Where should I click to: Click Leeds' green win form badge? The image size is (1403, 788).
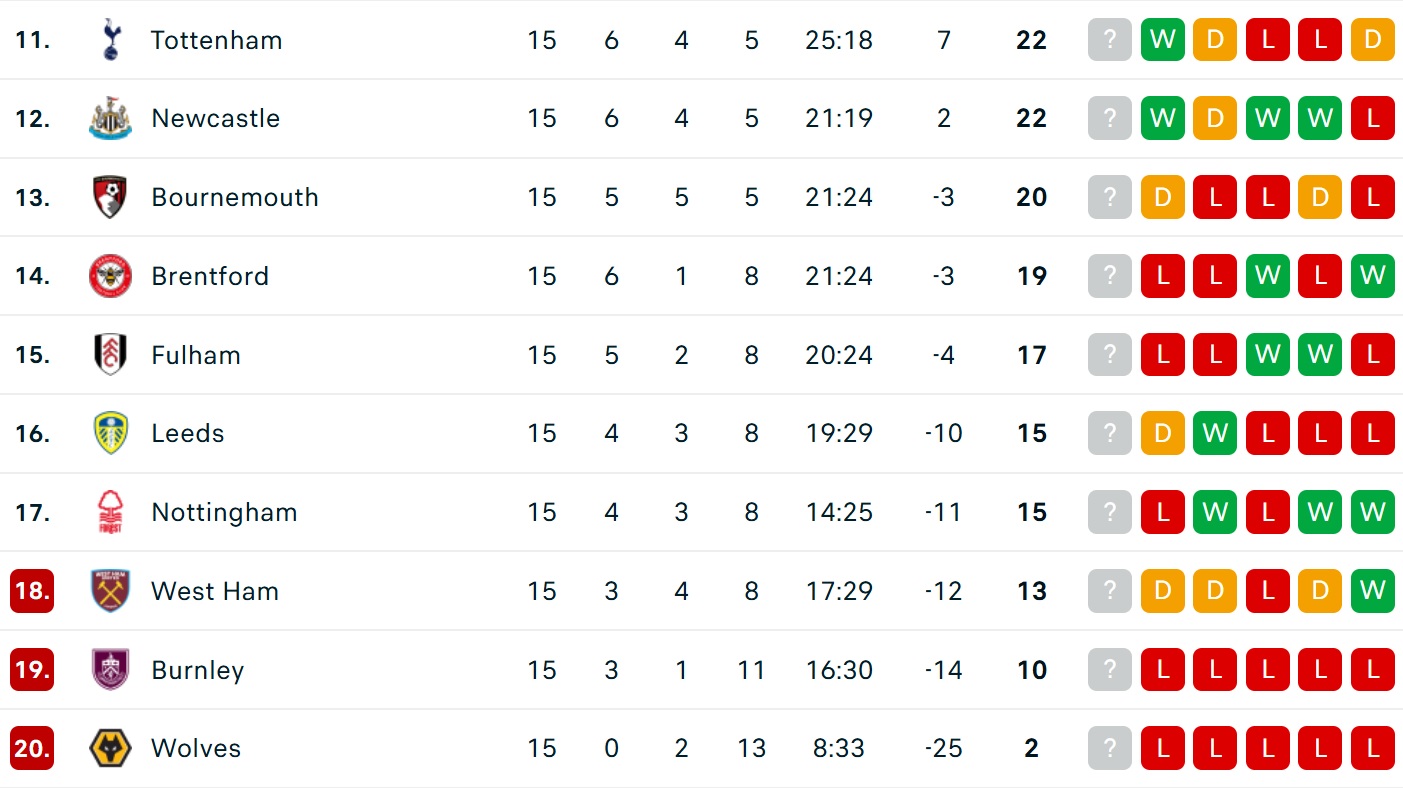pos(1215,433)
